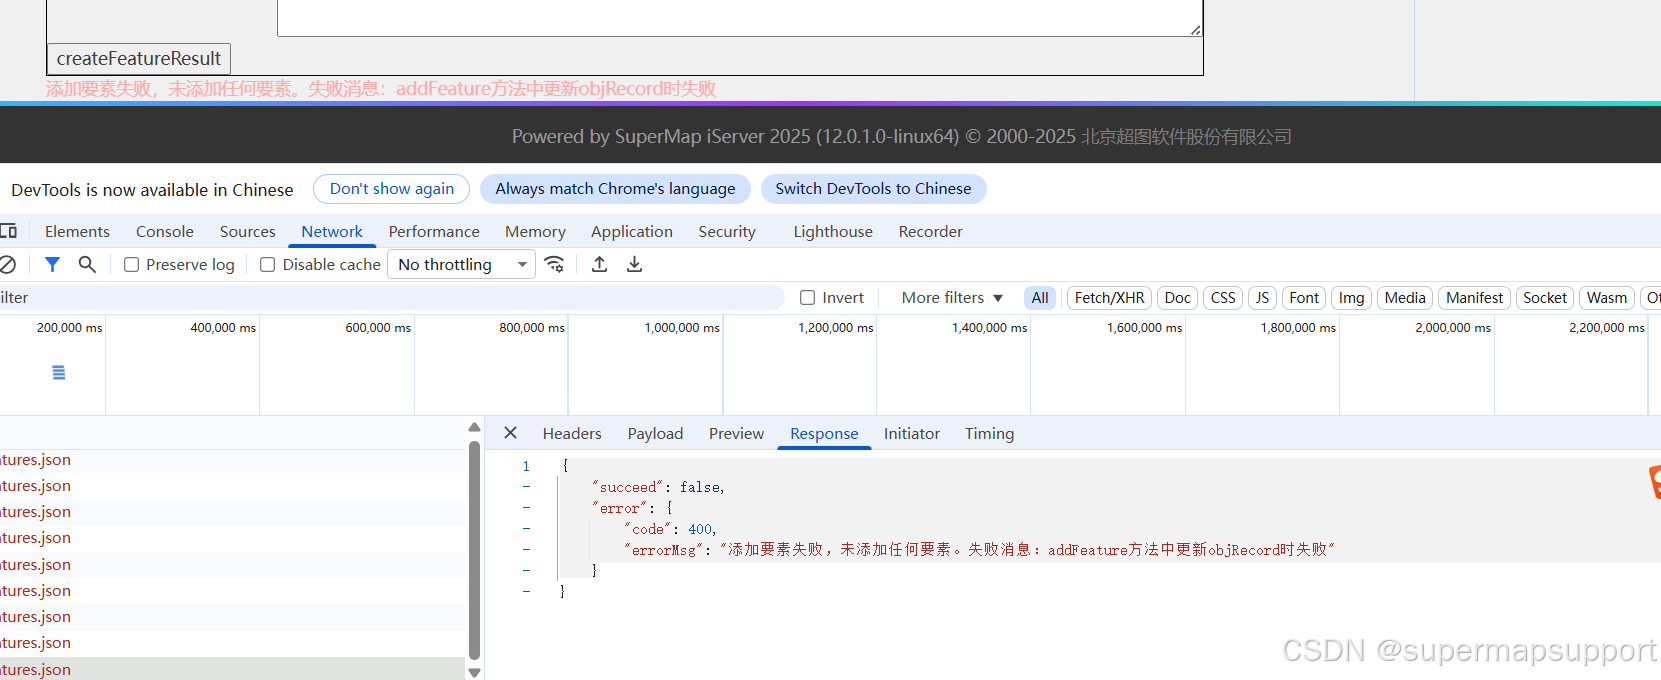The width and height of the screenshot is (1661, 680).
Task: Tick the Invert filter checkbox
Action: pyautogui.click(x=807, y=298)
